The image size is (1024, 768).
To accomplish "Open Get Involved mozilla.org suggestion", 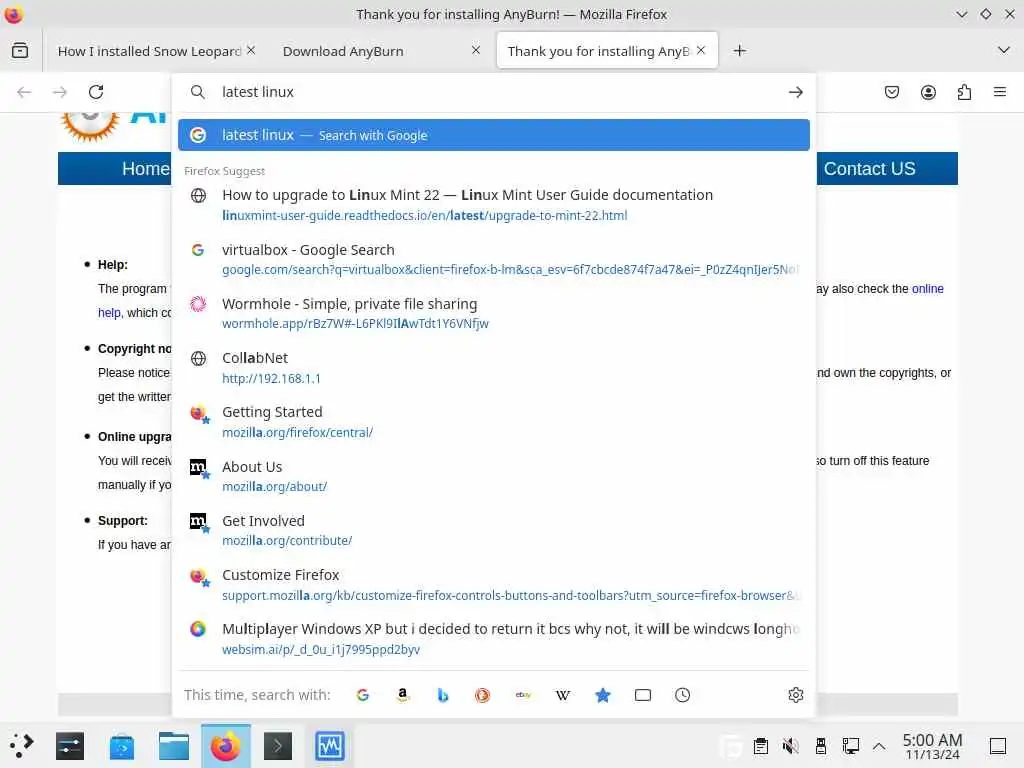I will [x=494, y=530].
